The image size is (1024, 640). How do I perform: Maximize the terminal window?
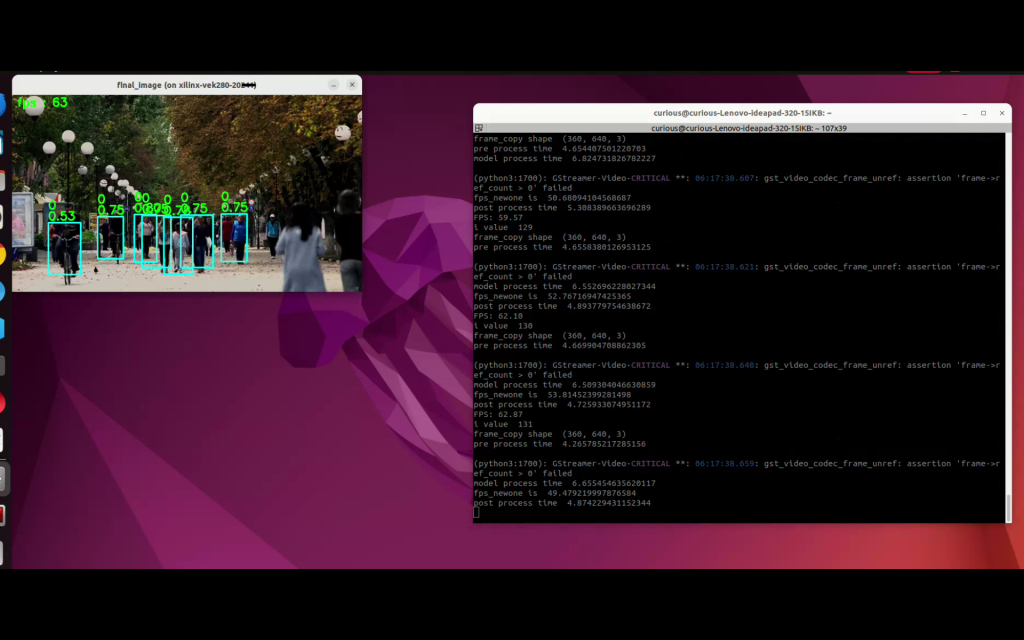(983, 113)
